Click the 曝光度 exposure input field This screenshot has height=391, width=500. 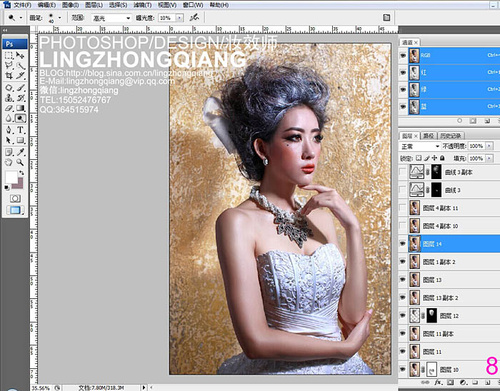coord(167,18)
